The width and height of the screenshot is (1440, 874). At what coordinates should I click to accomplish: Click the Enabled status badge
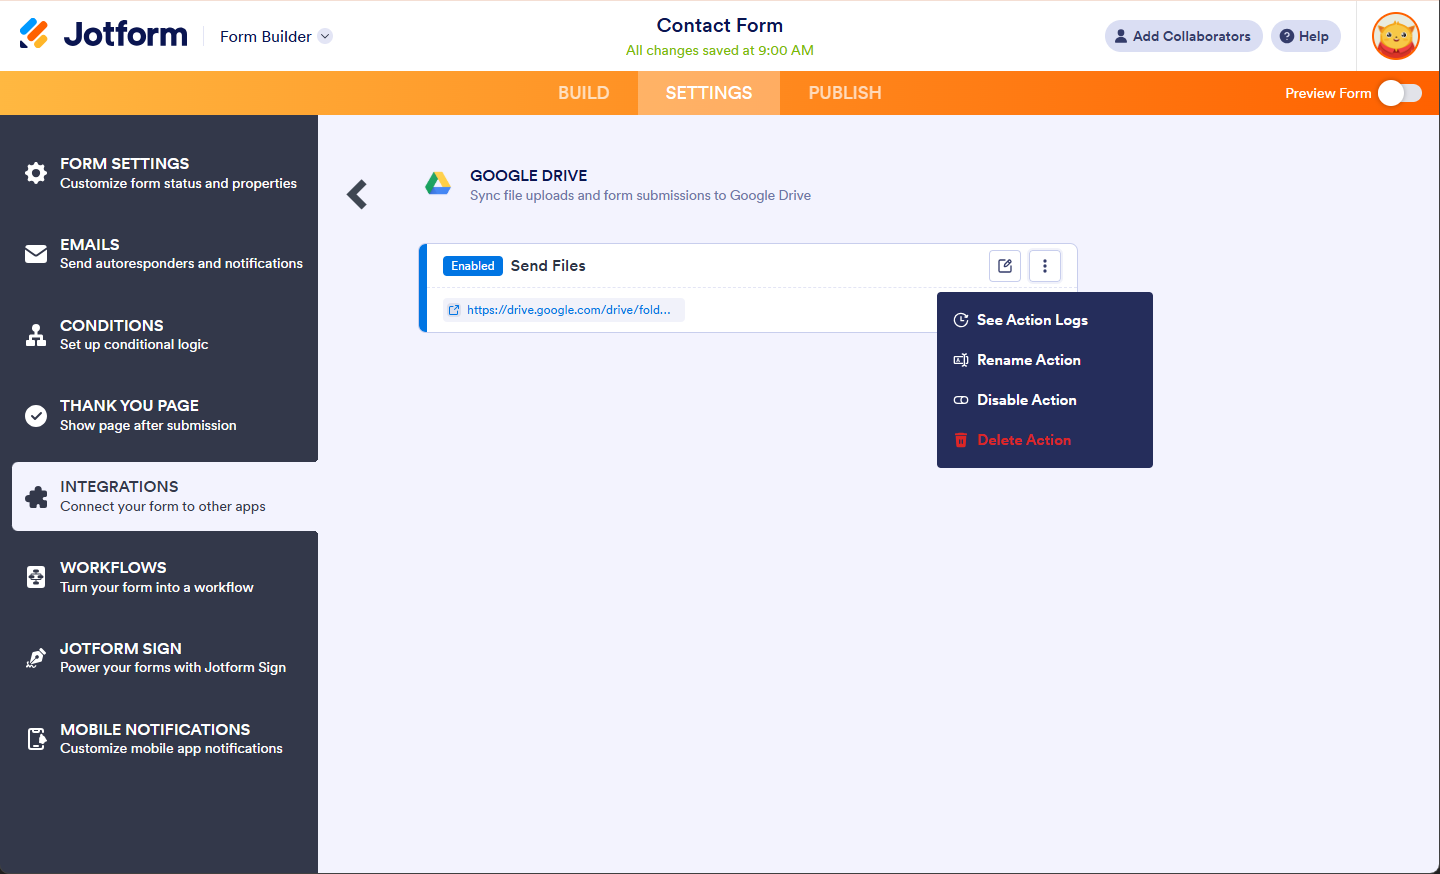point(472,266)
